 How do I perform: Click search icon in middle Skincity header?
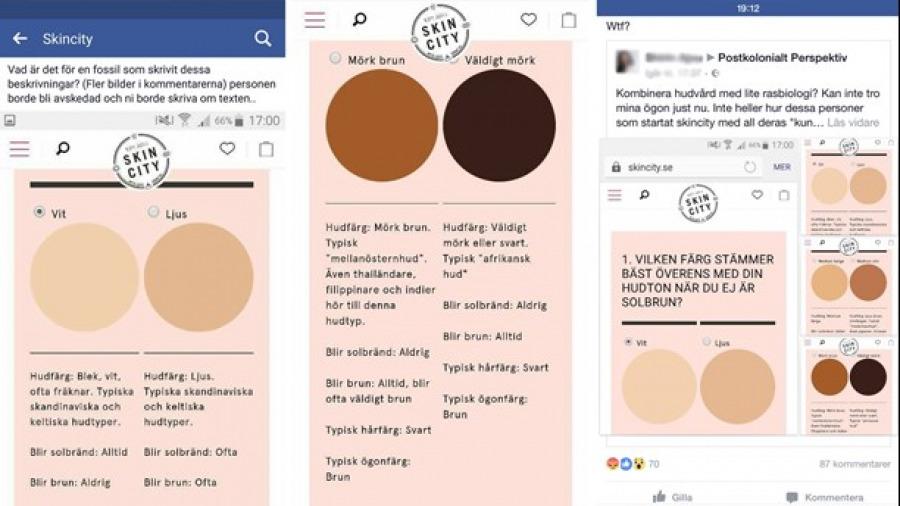(359, 20)
